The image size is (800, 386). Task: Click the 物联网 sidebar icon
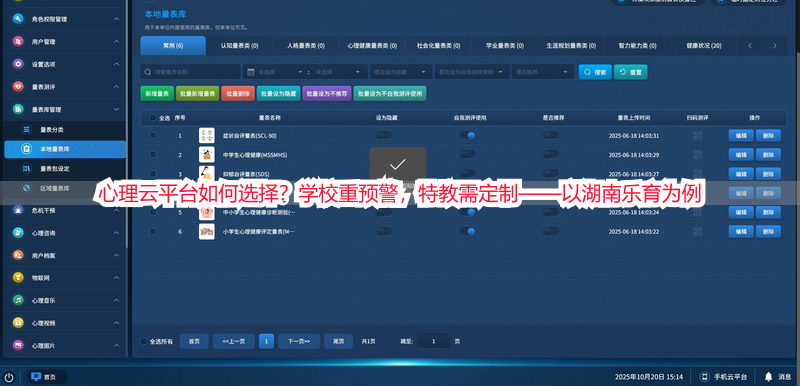(x=18, y=277)
